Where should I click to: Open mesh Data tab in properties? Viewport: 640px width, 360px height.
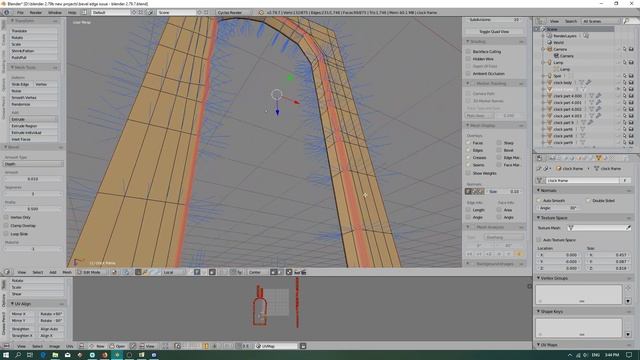(598, 158)
